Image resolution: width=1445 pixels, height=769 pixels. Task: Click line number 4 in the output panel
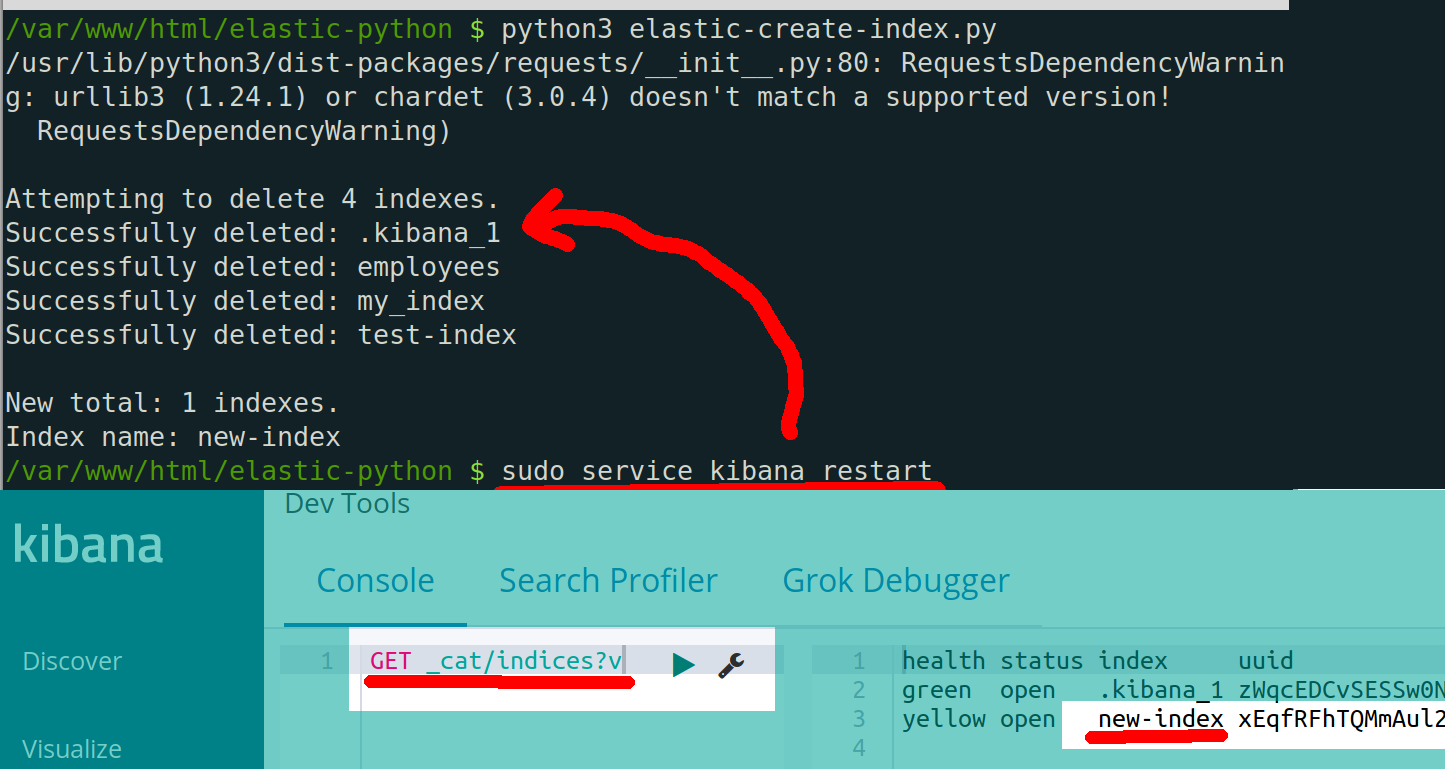(858, 747)
